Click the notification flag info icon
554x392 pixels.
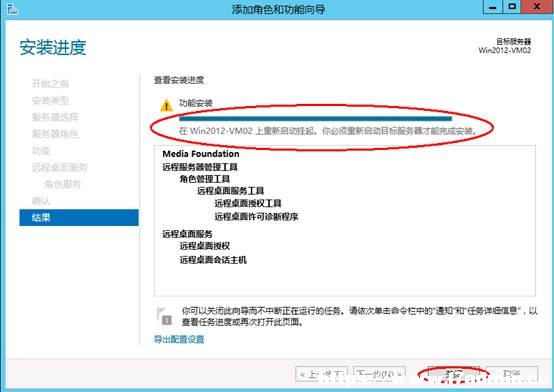[x=164, y=316]
